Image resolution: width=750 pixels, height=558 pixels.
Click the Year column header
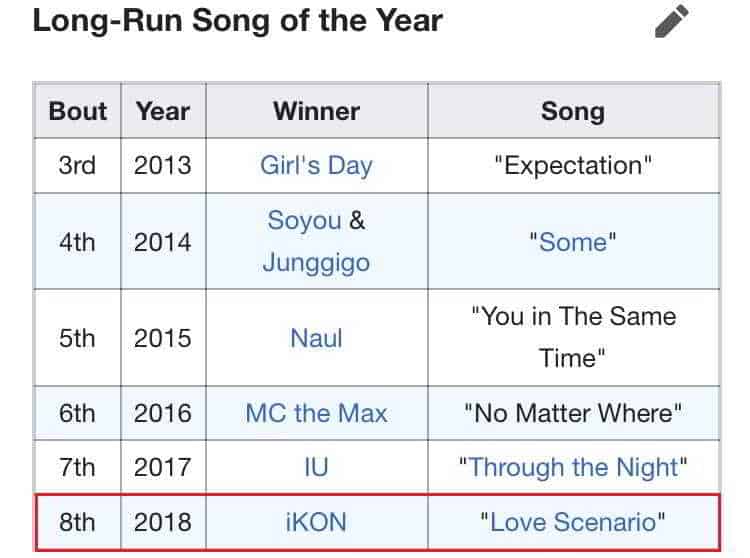[x=163, y=111]
